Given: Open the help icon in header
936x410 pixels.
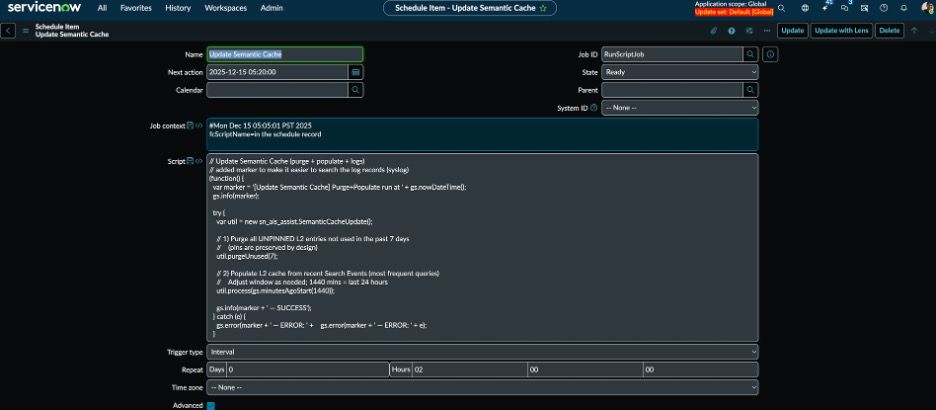Looking at the screenshot, I should coord(884,8).
